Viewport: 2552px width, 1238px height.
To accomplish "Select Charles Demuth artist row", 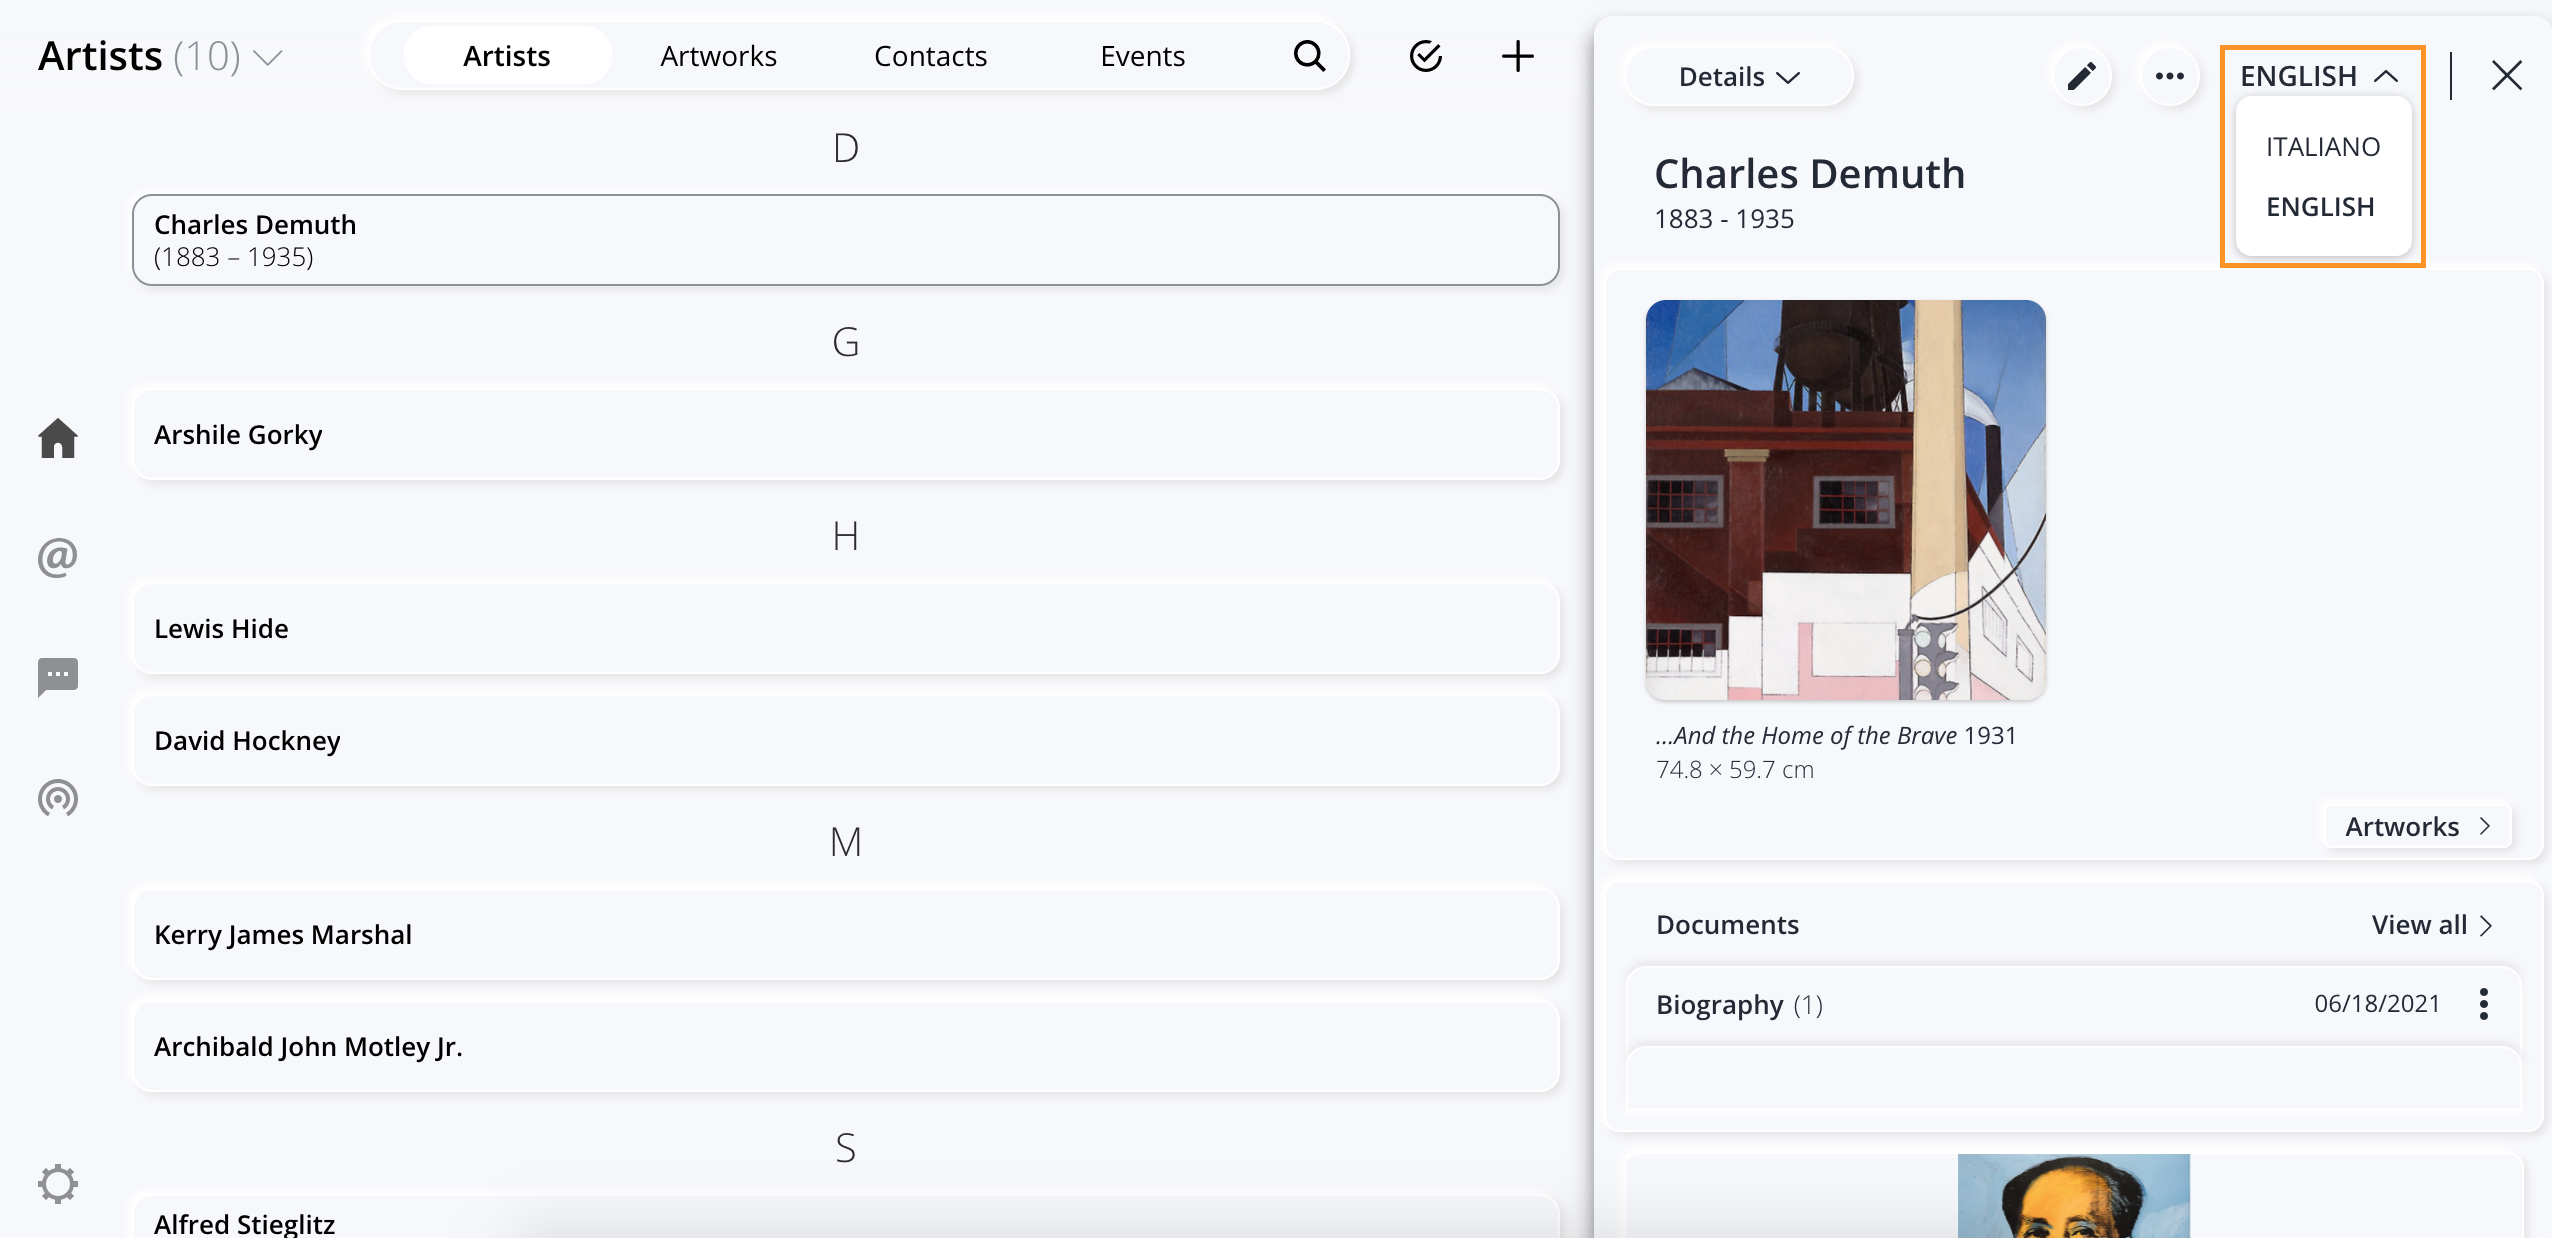I will (x=846, y=240).
